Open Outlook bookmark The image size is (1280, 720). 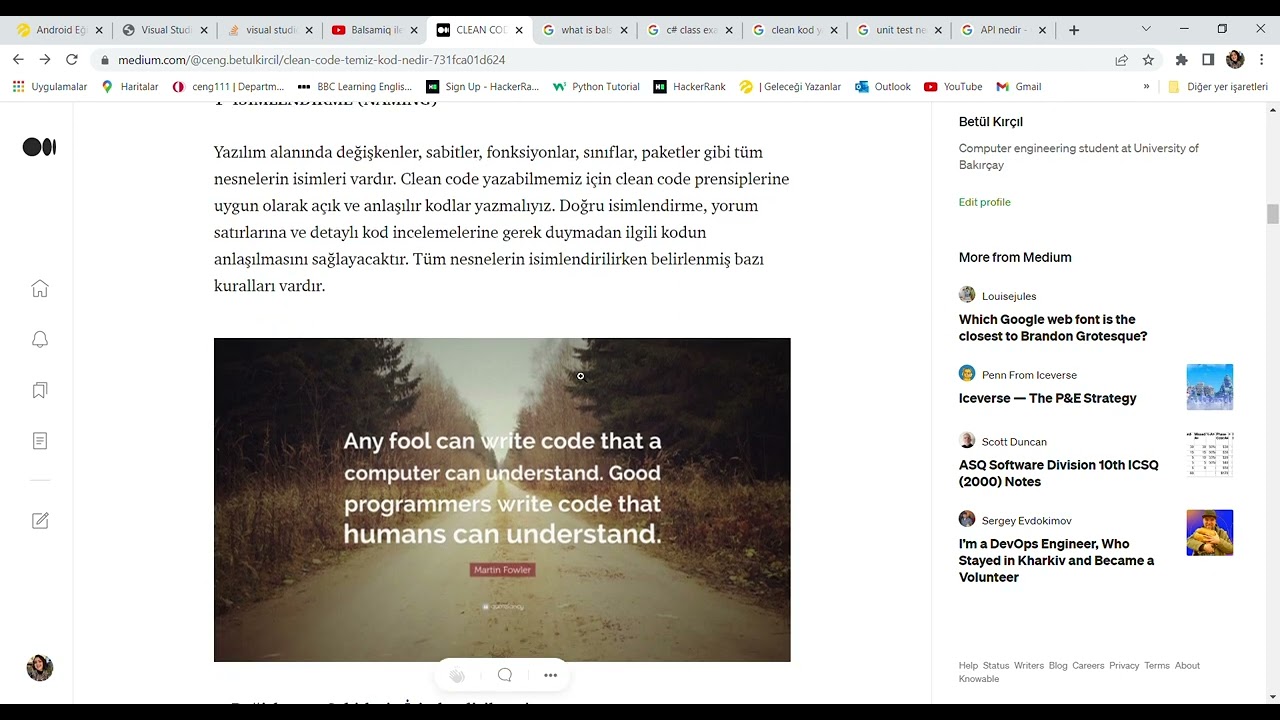coord(883,87)
